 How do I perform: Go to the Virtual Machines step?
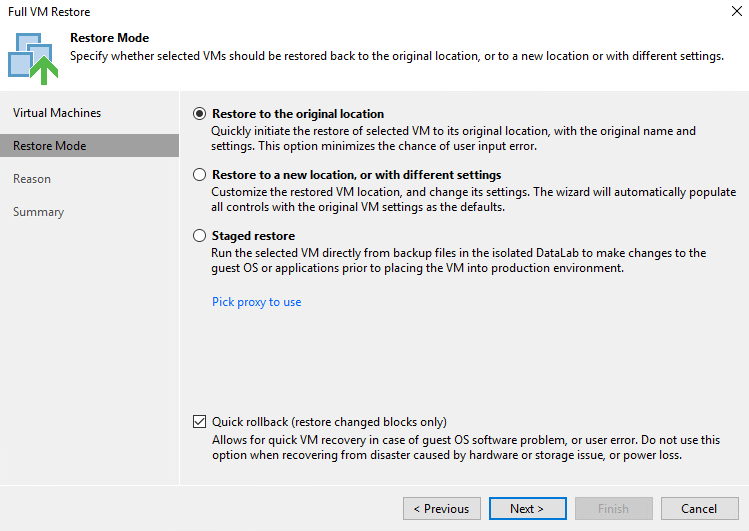pos(57,113)
